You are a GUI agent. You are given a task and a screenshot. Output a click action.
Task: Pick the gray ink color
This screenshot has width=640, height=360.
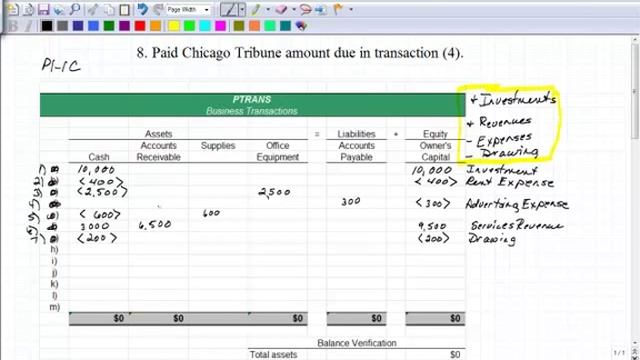click(62, 26)
